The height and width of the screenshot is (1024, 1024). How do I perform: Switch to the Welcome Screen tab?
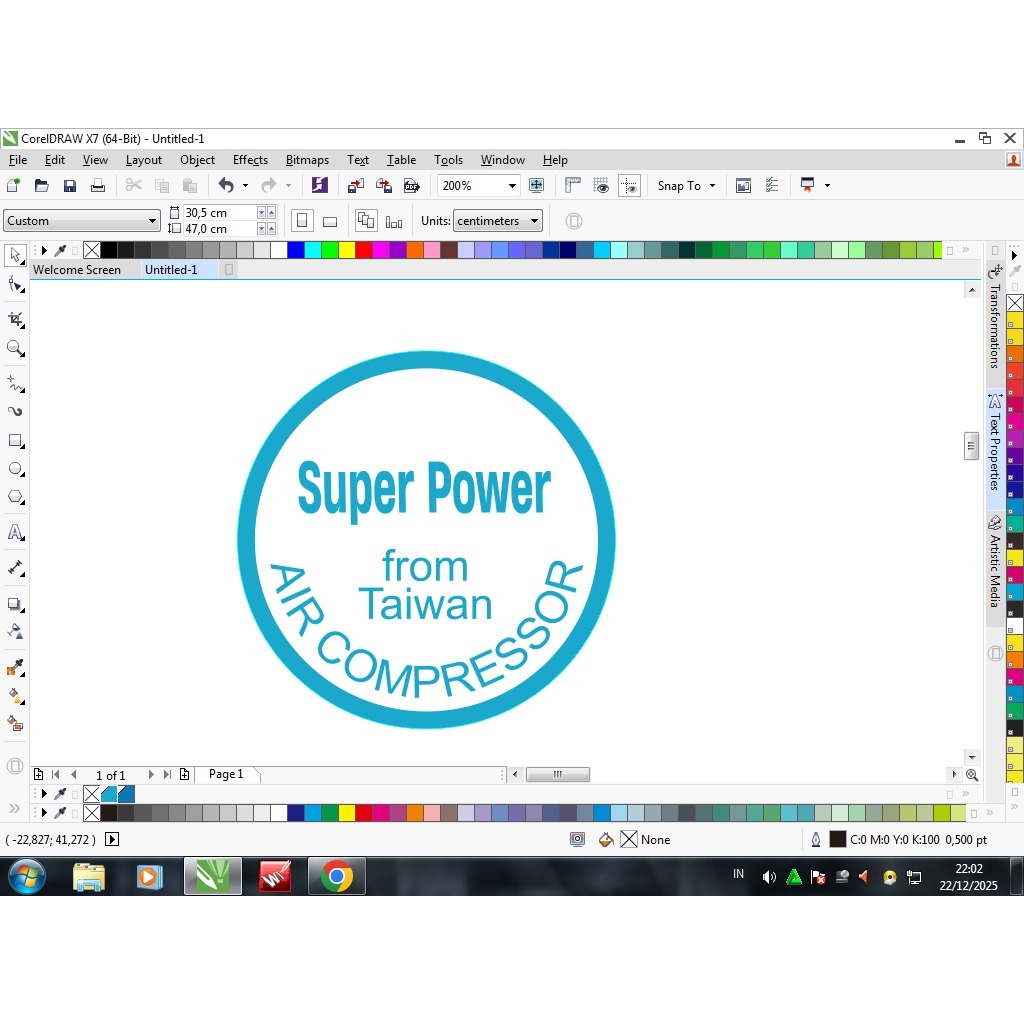(x=78, y=269)
